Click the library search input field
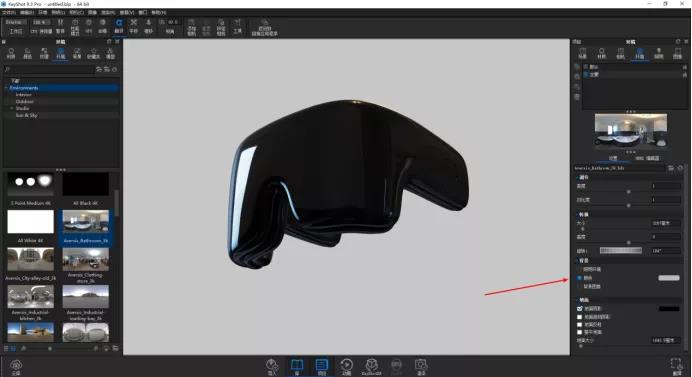 [49, 69]
